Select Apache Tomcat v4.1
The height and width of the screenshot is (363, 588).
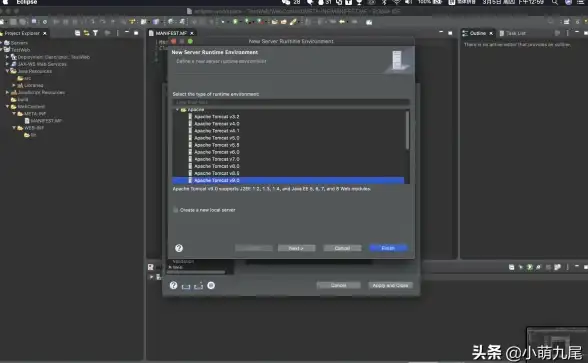(216, 131)
